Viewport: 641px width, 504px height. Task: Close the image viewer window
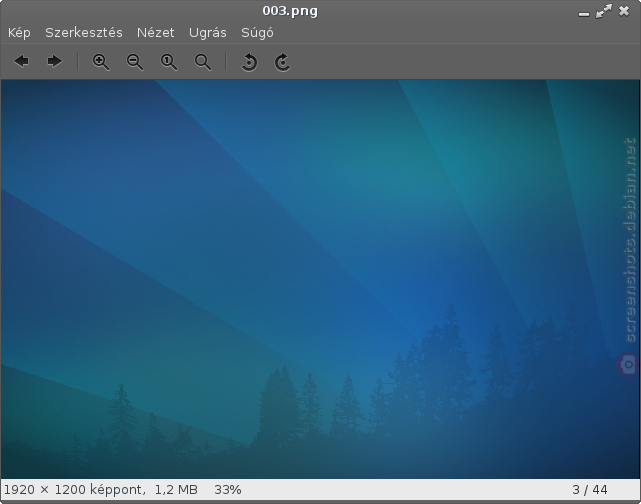pyautogui.click(x=624, y=11)
